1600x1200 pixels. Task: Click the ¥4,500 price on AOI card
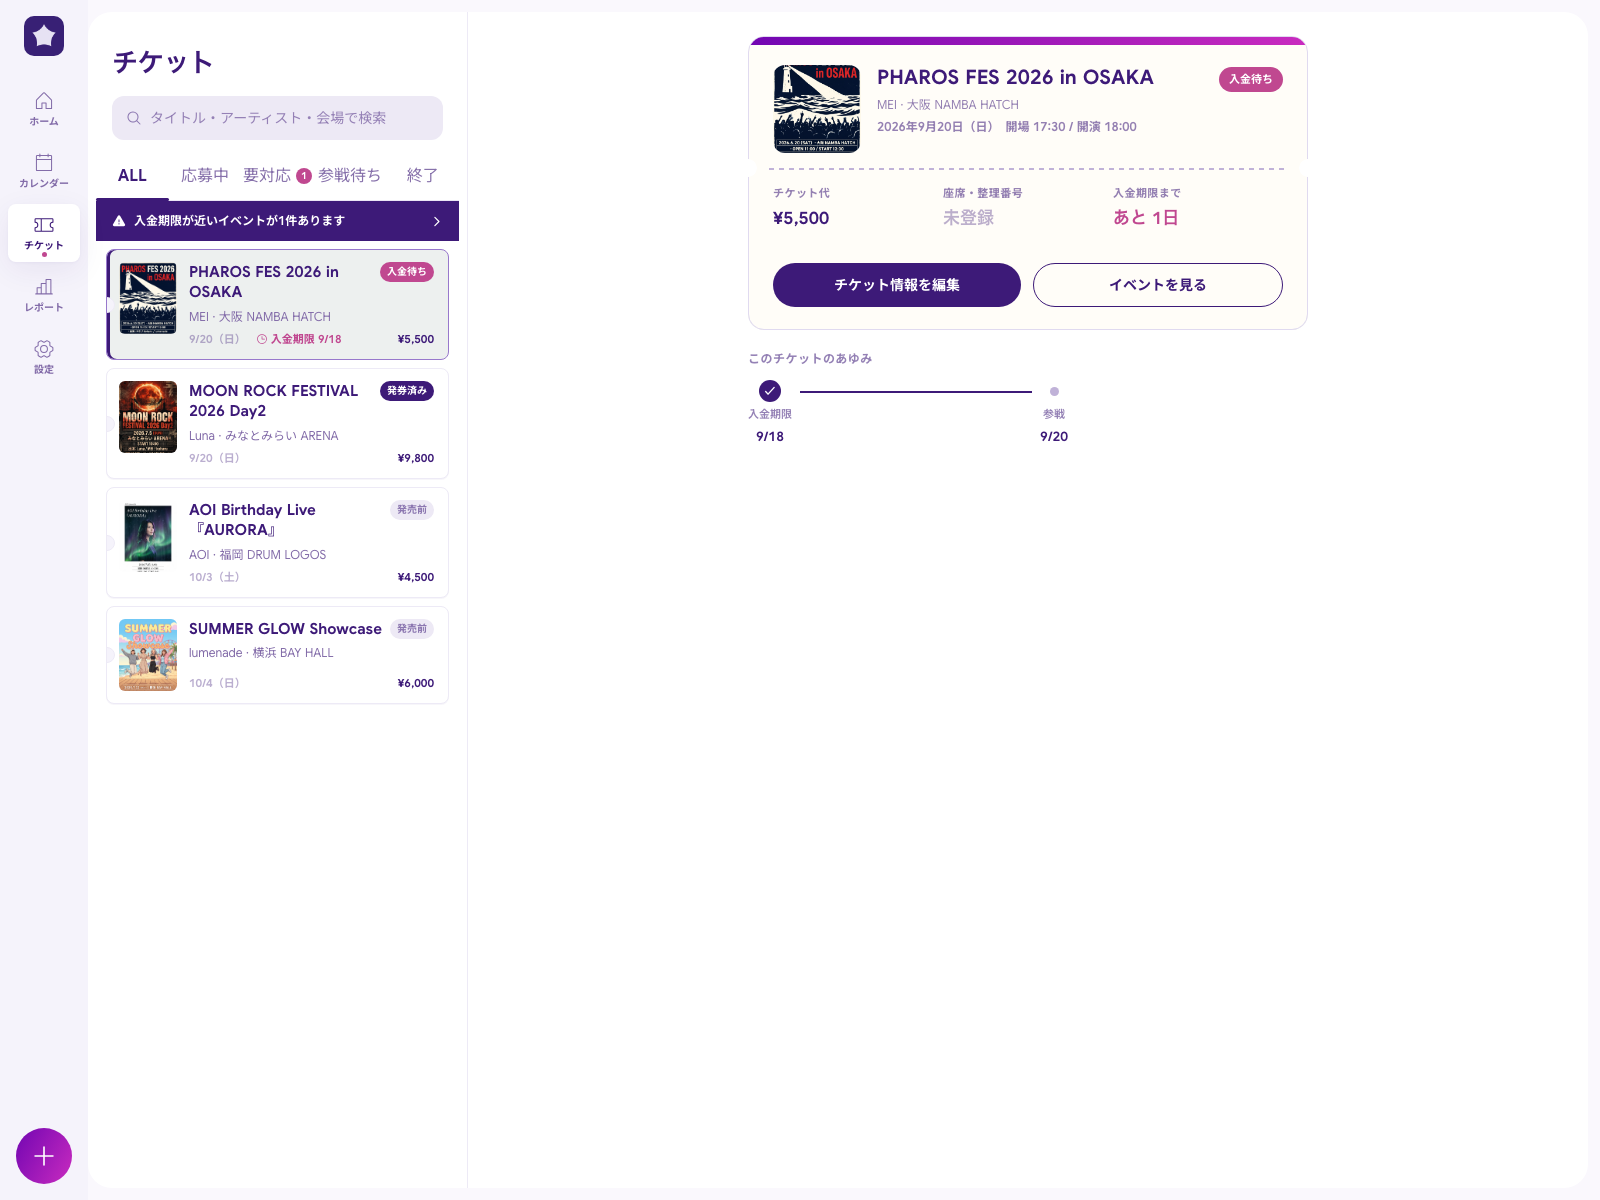[416, 577]
